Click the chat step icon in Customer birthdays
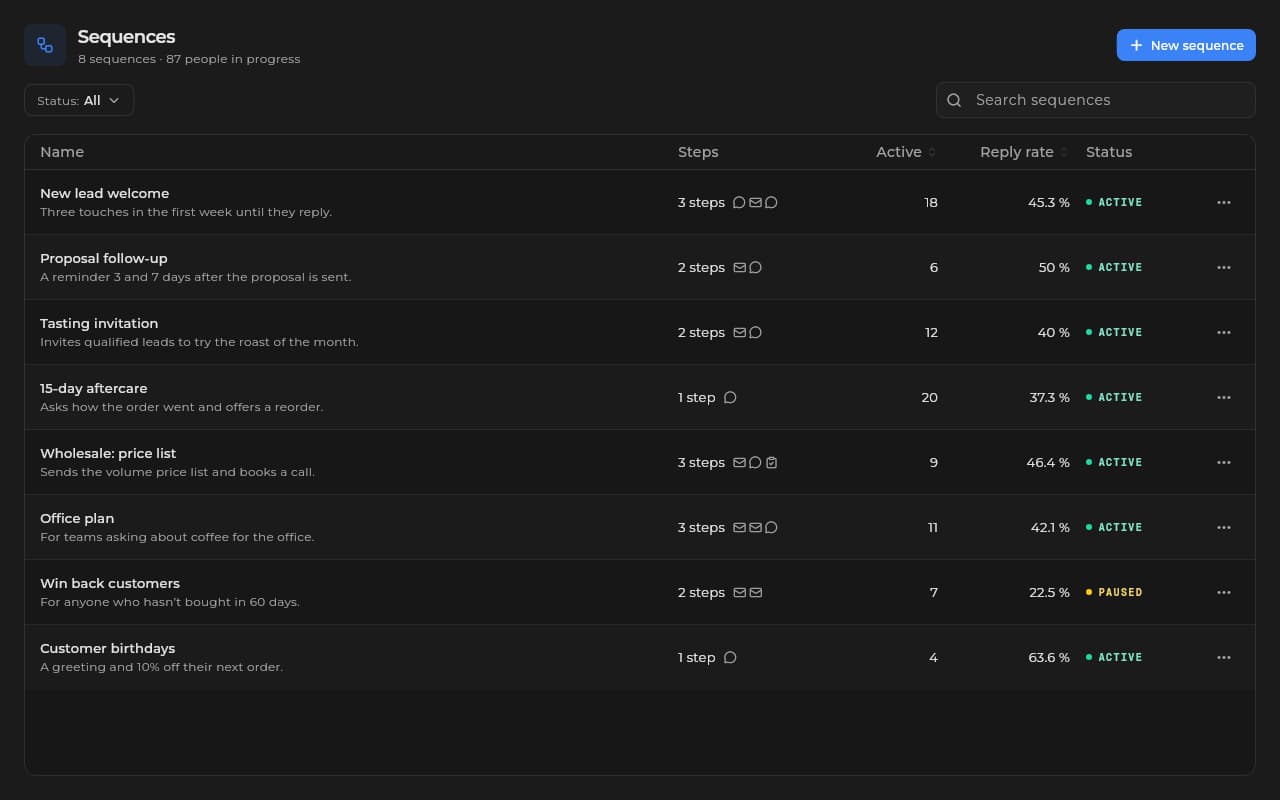 coord(730,657)
